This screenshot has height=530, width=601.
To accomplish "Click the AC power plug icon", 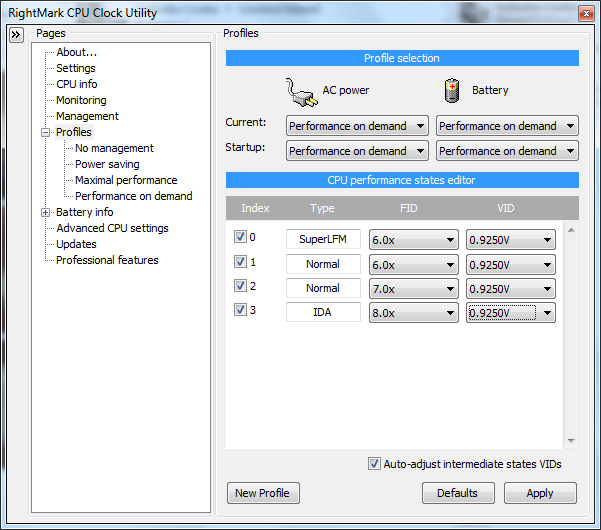I will click(x=301, y=92).
